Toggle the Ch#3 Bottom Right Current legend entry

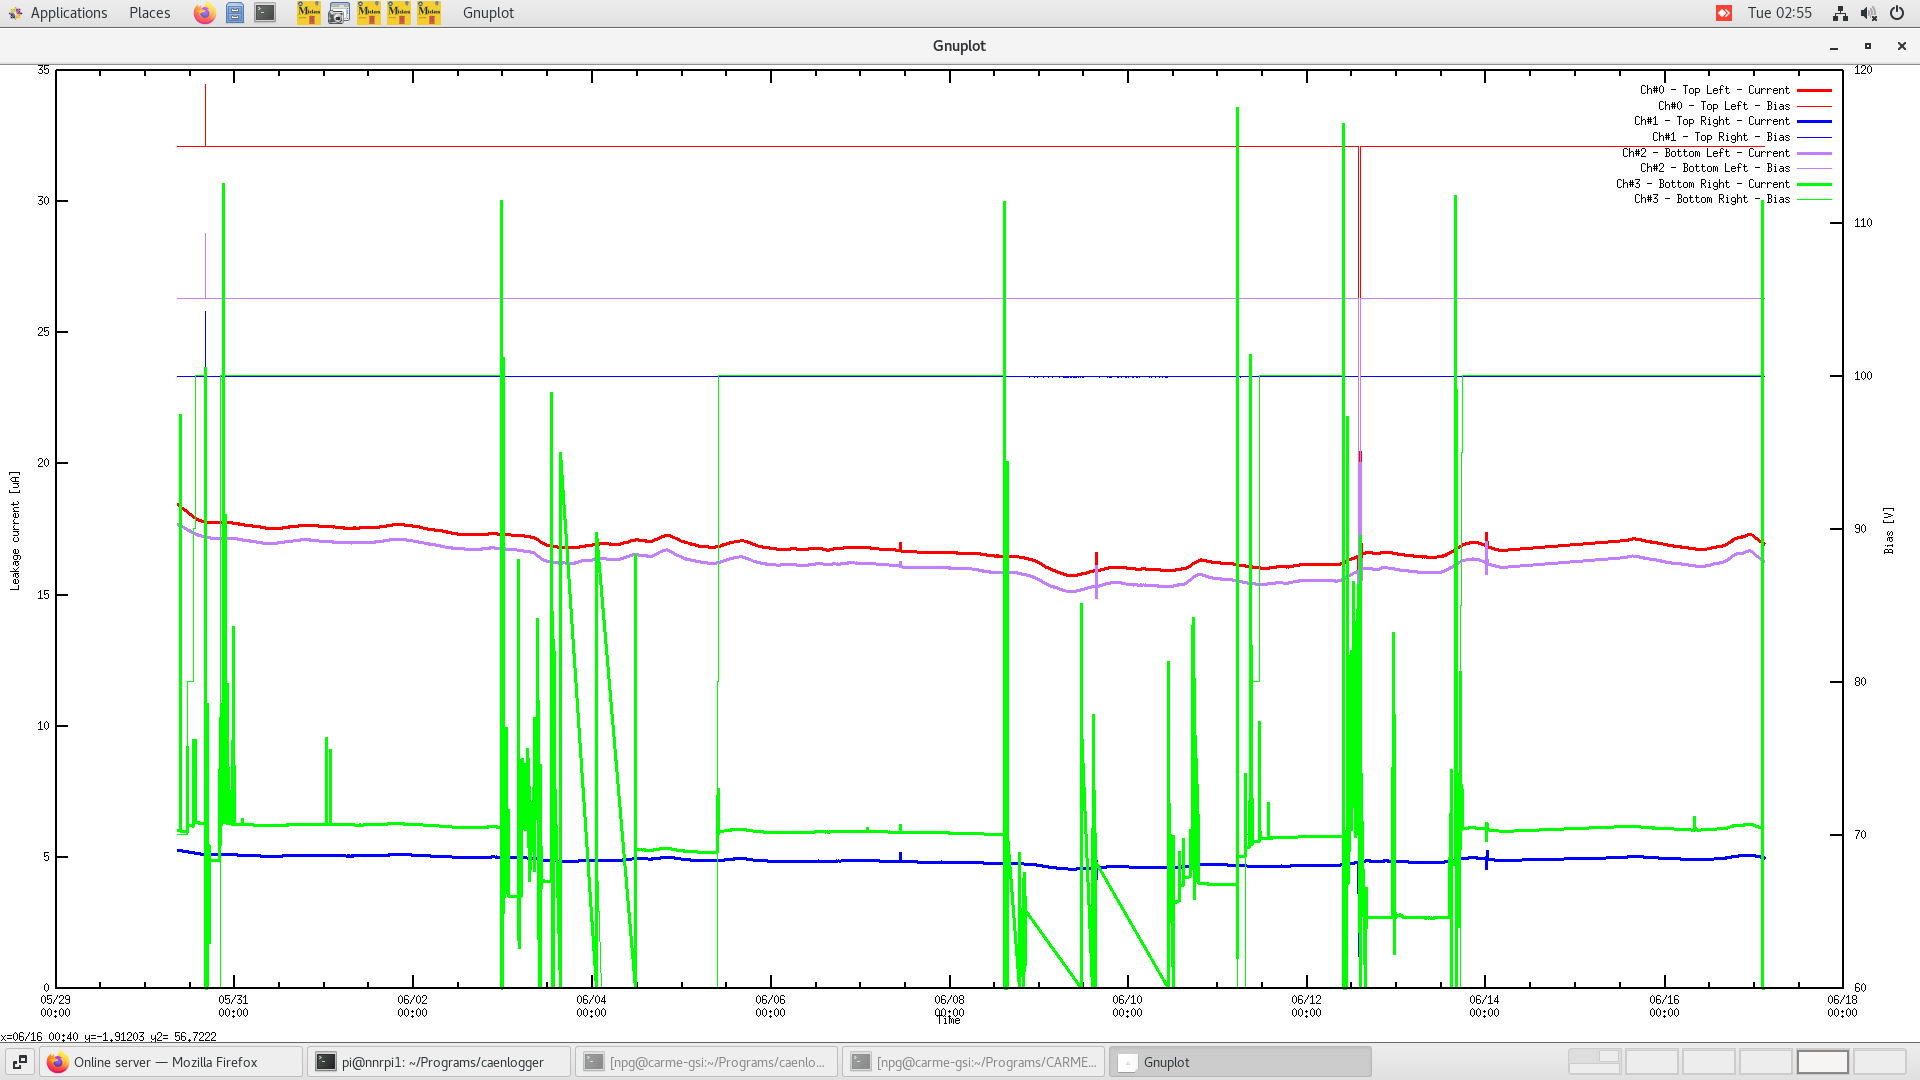[x=1704, y=184]
